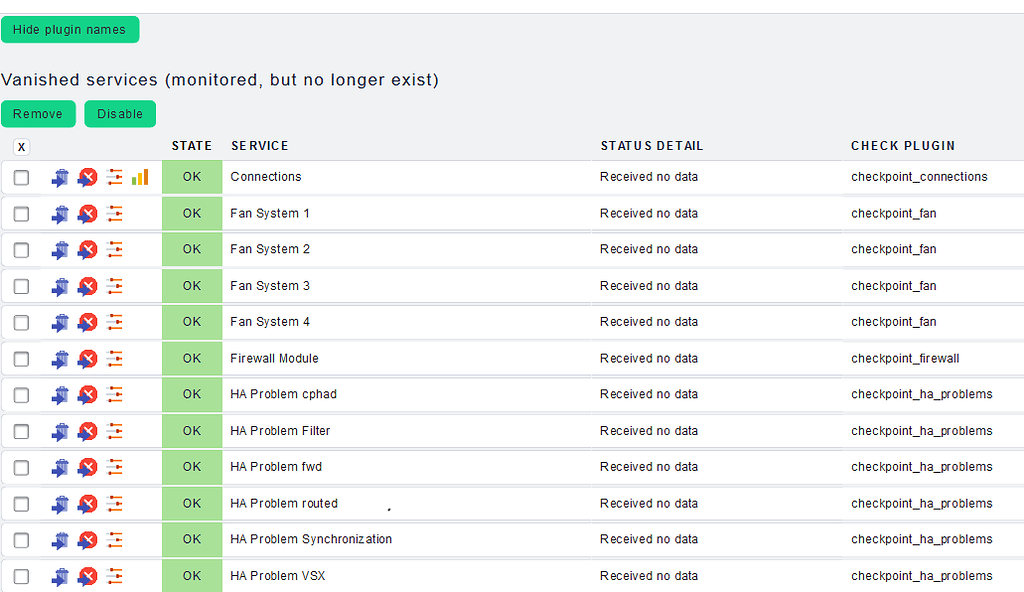Click the trash remove icon for HA Problem VSX
1024x592 pixels.
[60, 576]
